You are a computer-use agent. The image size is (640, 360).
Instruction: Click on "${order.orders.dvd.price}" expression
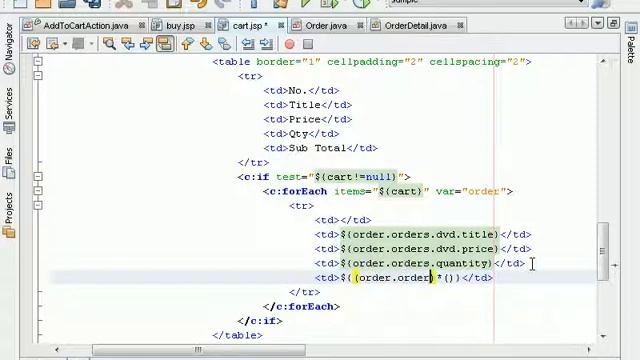coord(420,249)
